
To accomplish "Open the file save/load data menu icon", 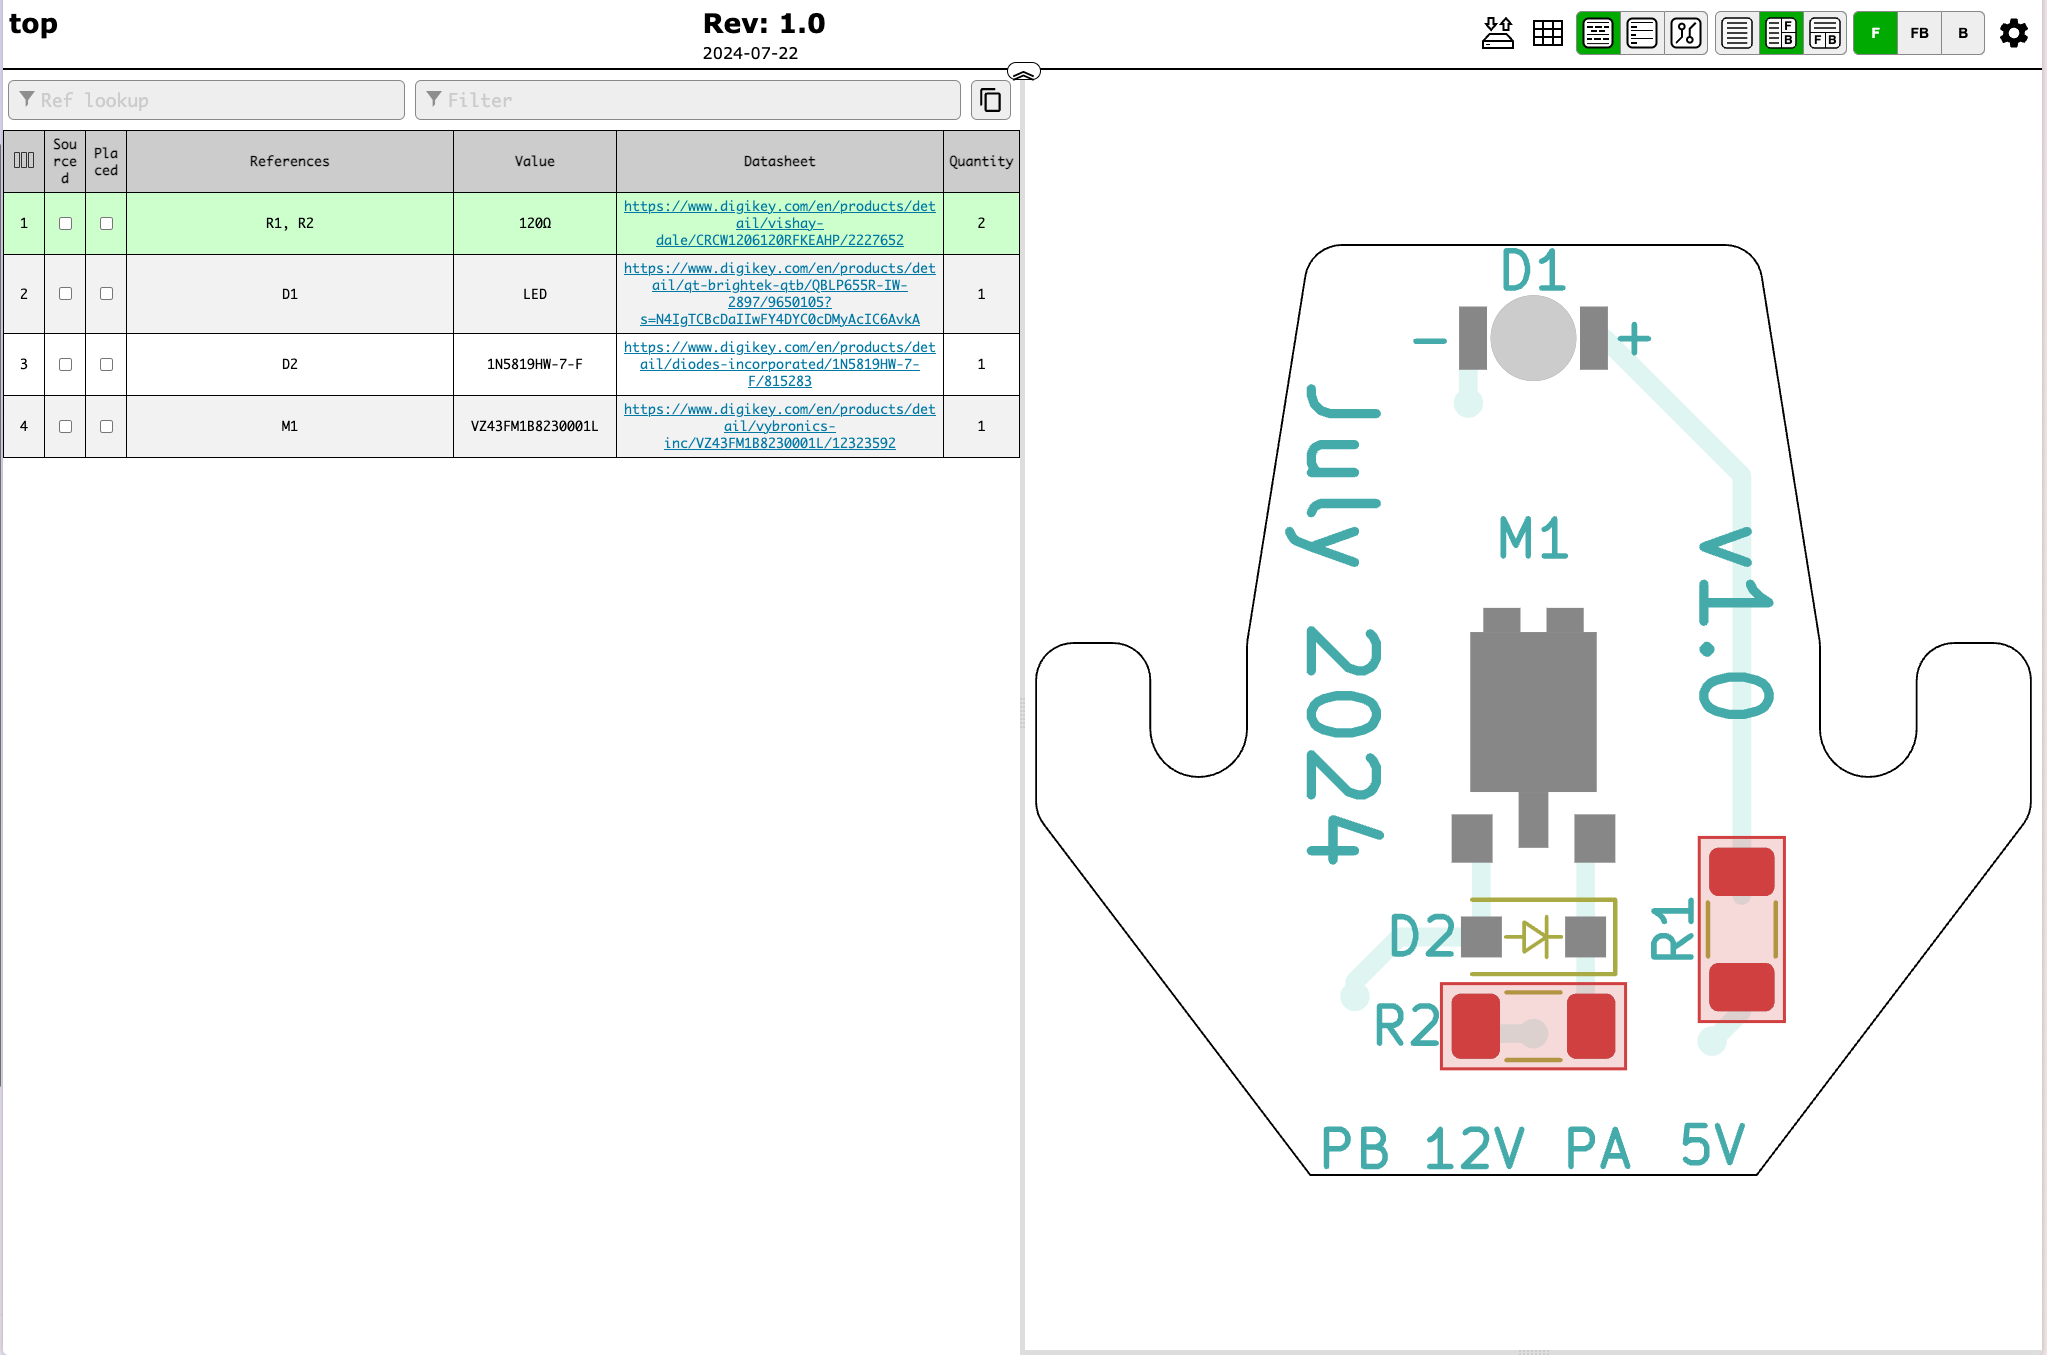I will [1497, 33].
